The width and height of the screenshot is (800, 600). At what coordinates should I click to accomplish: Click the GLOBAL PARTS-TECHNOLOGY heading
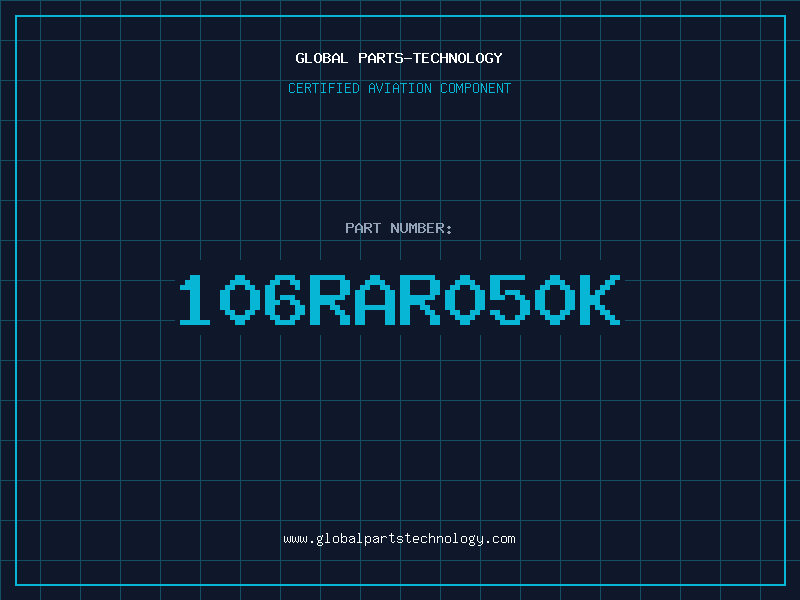tap(399, 58)
